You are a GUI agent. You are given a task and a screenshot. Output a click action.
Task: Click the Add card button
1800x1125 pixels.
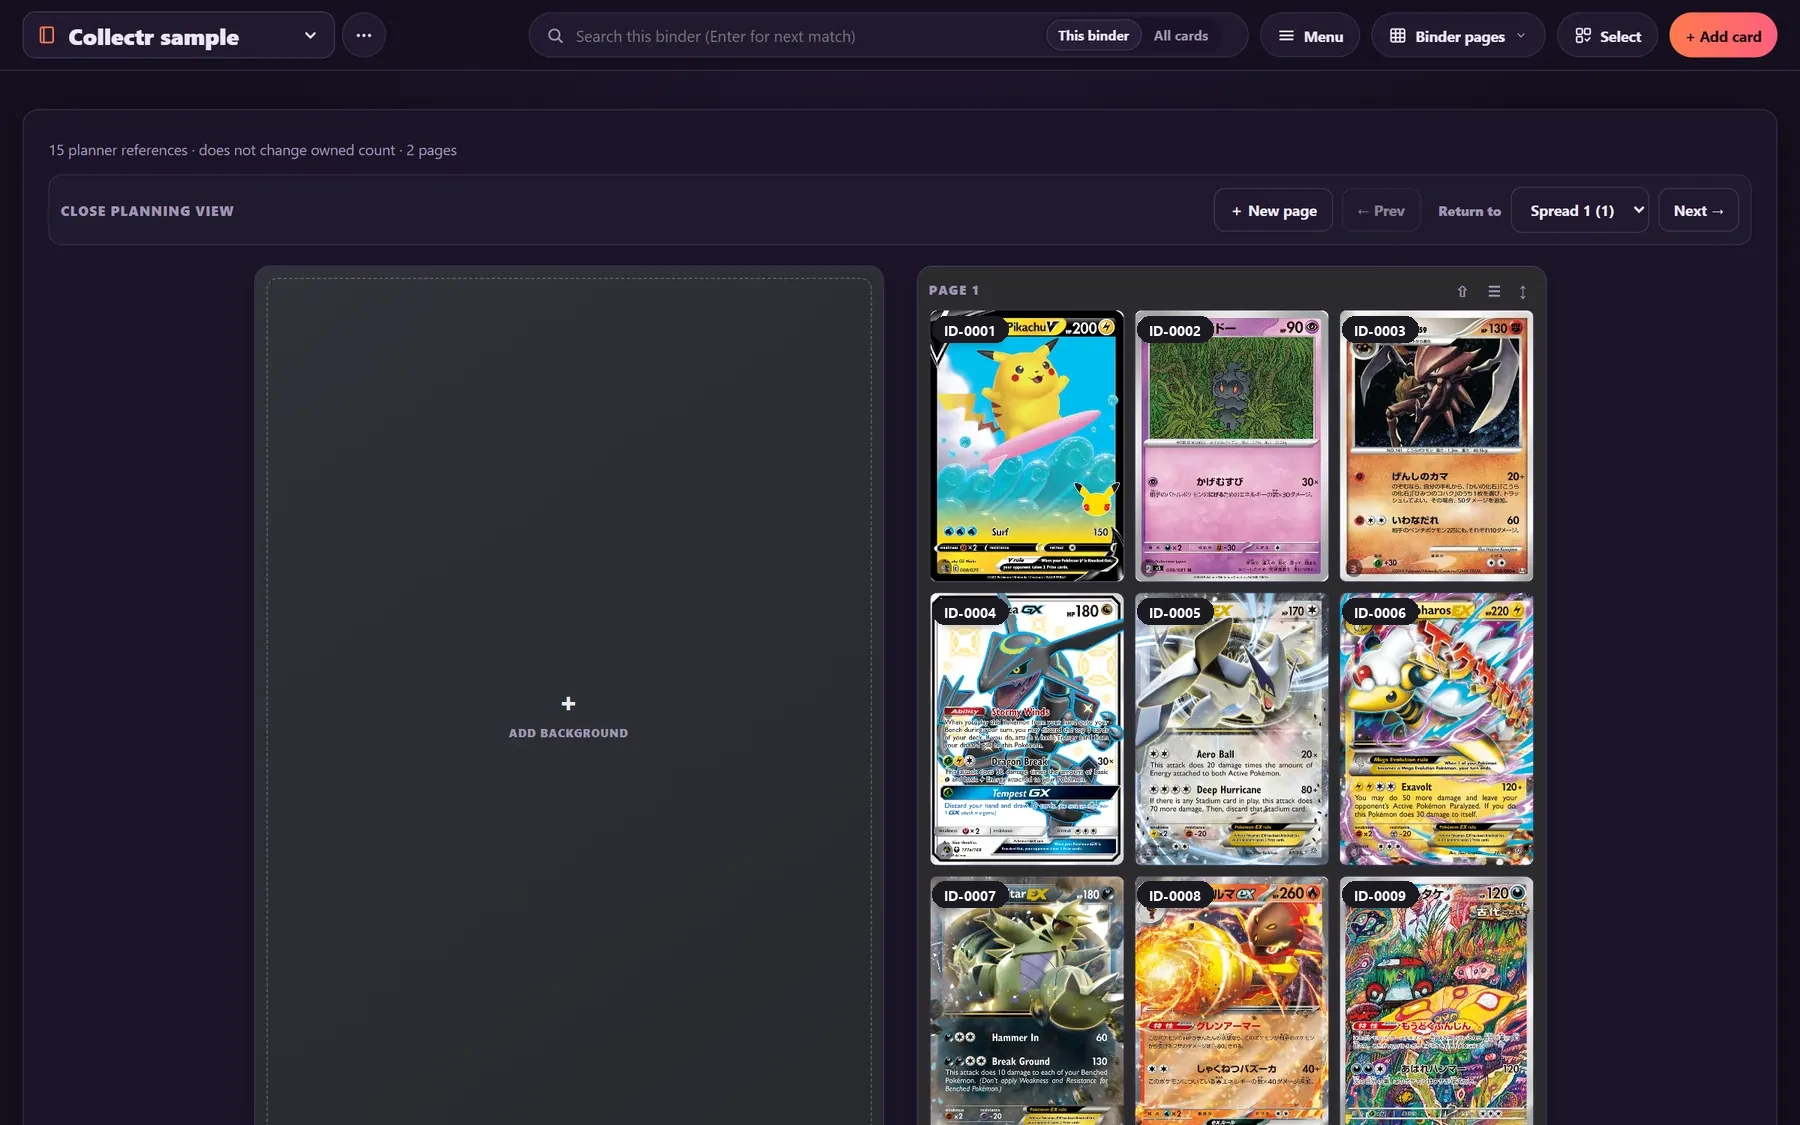[1722, 36]
